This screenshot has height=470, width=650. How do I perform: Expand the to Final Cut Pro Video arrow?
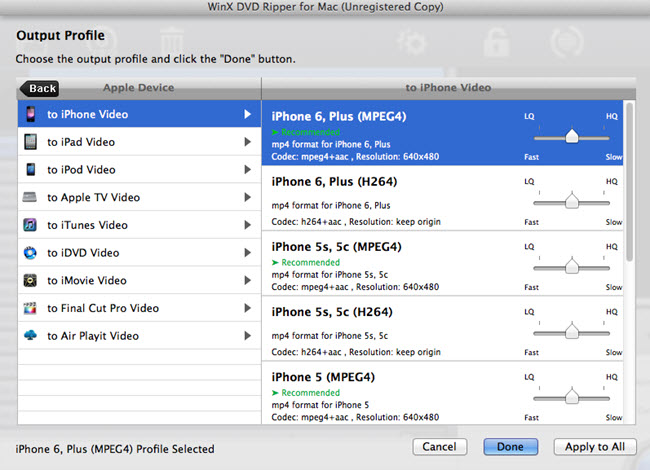247,308
